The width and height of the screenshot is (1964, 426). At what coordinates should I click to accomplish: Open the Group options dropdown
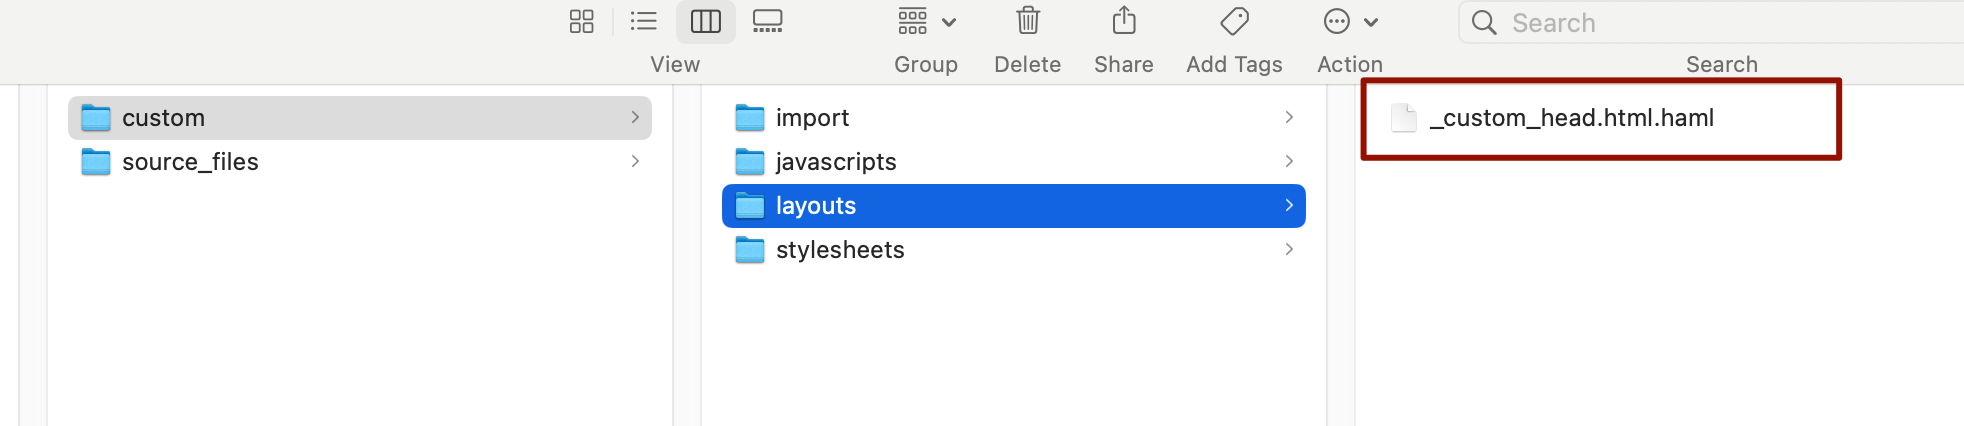[x=927, y=21]
